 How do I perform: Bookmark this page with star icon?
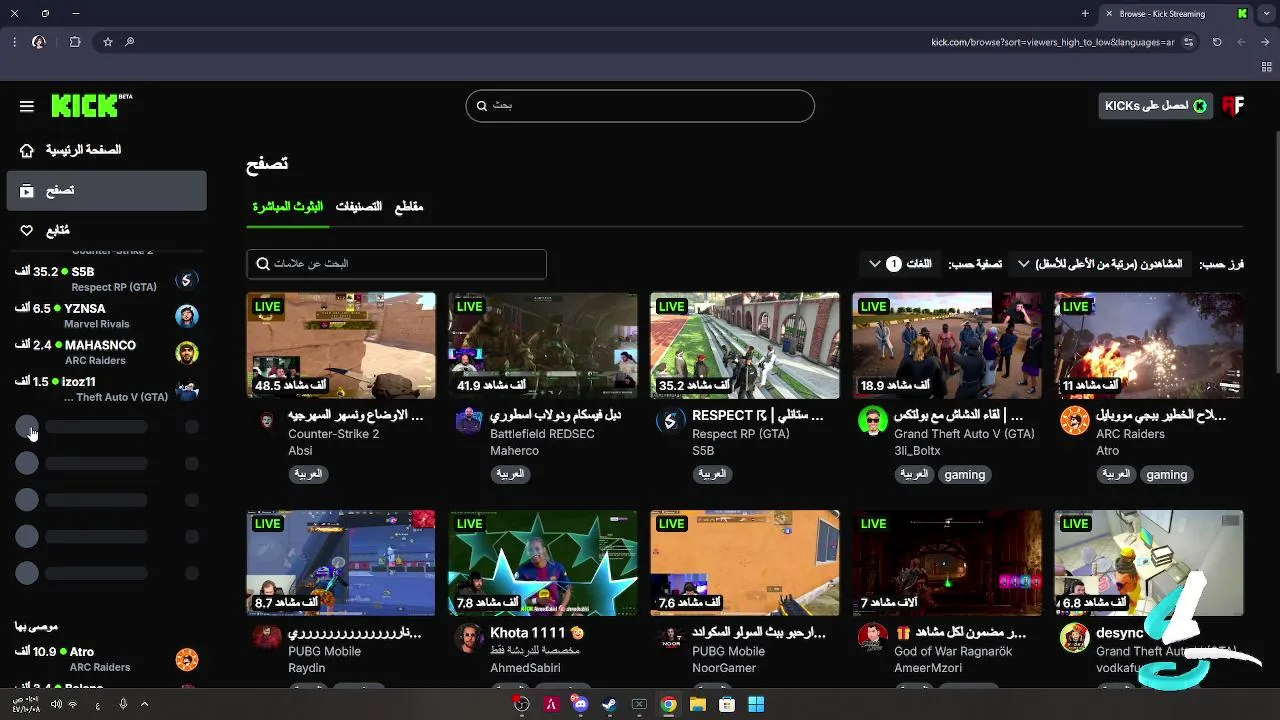click(x=108, y=42)
